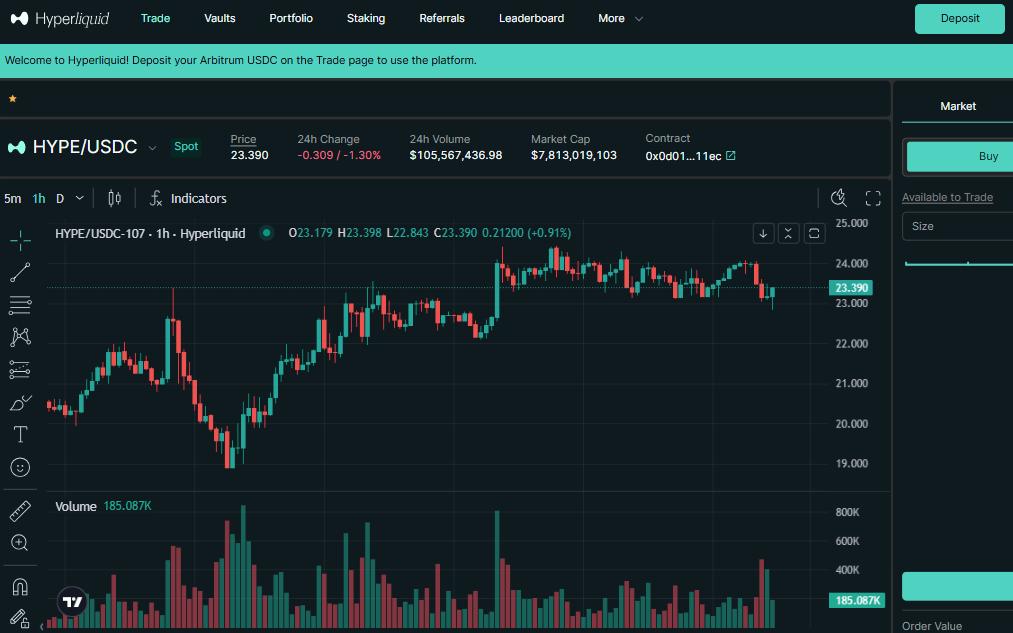This screenshot has width=1013, height=633.
Task: Click the 25.000 price axis label
Action: tap(851, 223)
